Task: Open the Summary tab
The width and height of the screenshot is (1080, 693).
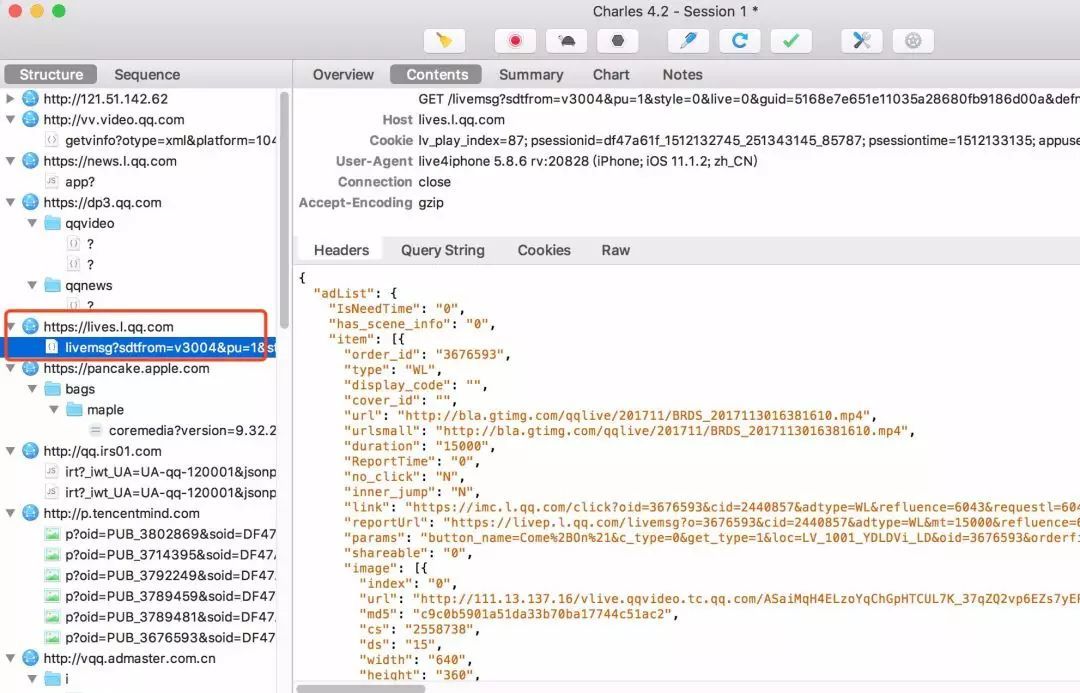Action: (530, 75)
